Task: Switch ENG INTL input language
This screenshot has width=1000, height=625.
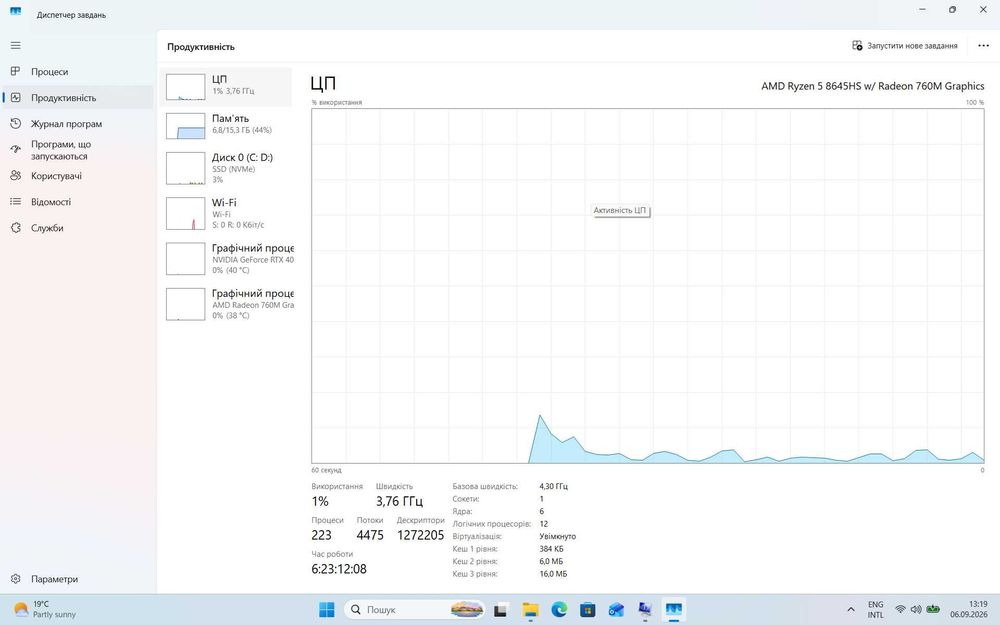Action: pos(876,610)
